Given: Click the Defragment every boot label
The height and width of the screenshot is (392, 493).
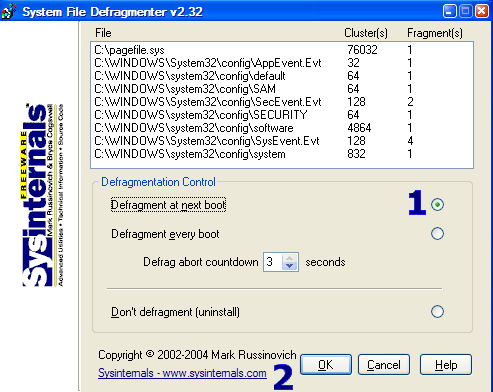Looking at the screenshot, I should point(165,234).
